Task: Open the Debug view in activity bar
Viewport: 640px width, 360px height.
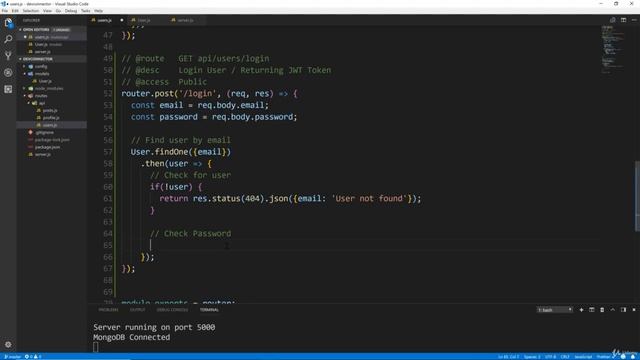Action: pyautogui.click(x=8, y=73)
